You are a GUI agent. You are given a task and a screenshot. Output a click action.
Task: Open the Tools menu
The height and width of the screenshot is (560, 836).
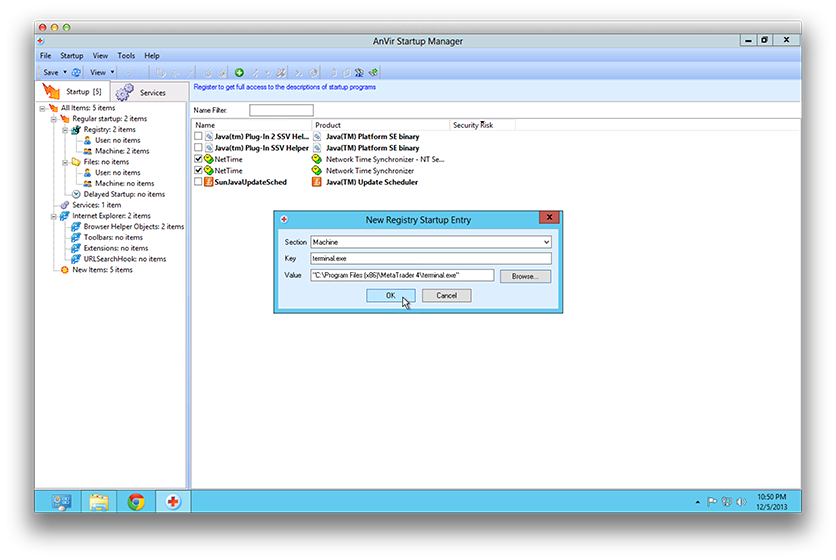click(x=126, y=56)
